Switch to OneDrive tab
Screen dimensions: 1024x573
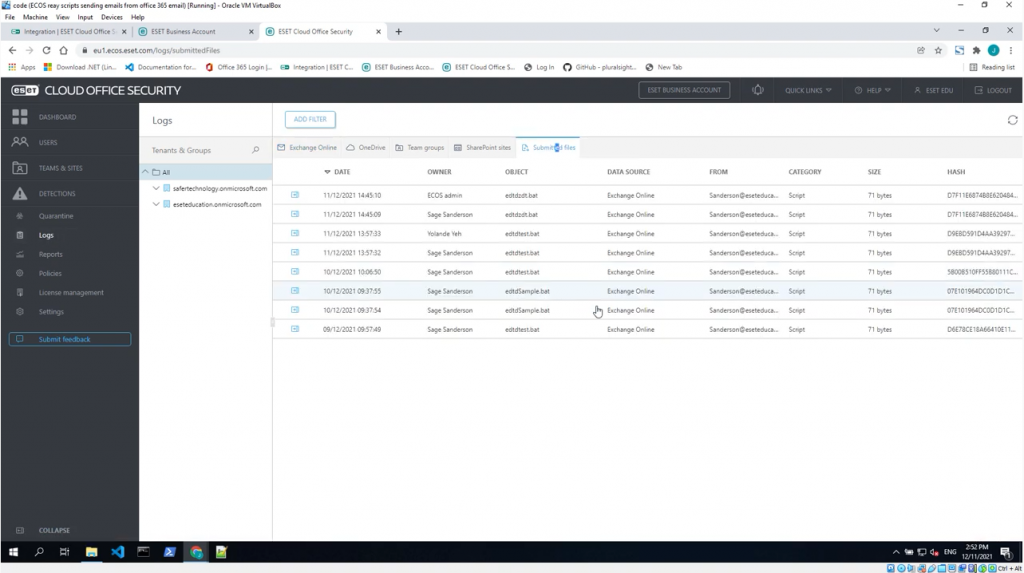tap(366, 148)
